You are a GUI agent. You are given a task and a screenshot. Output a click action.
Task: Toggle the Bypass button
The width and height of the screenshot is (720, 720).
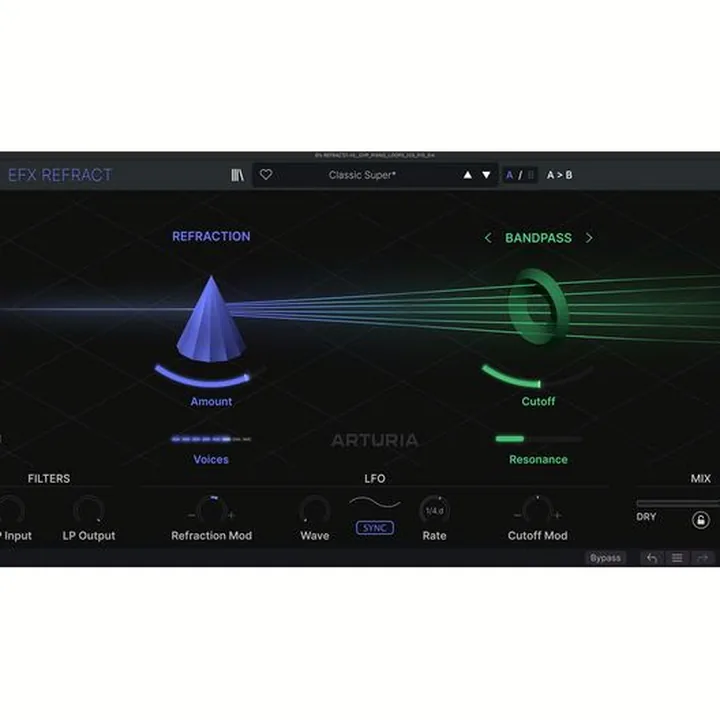[605, 558]
